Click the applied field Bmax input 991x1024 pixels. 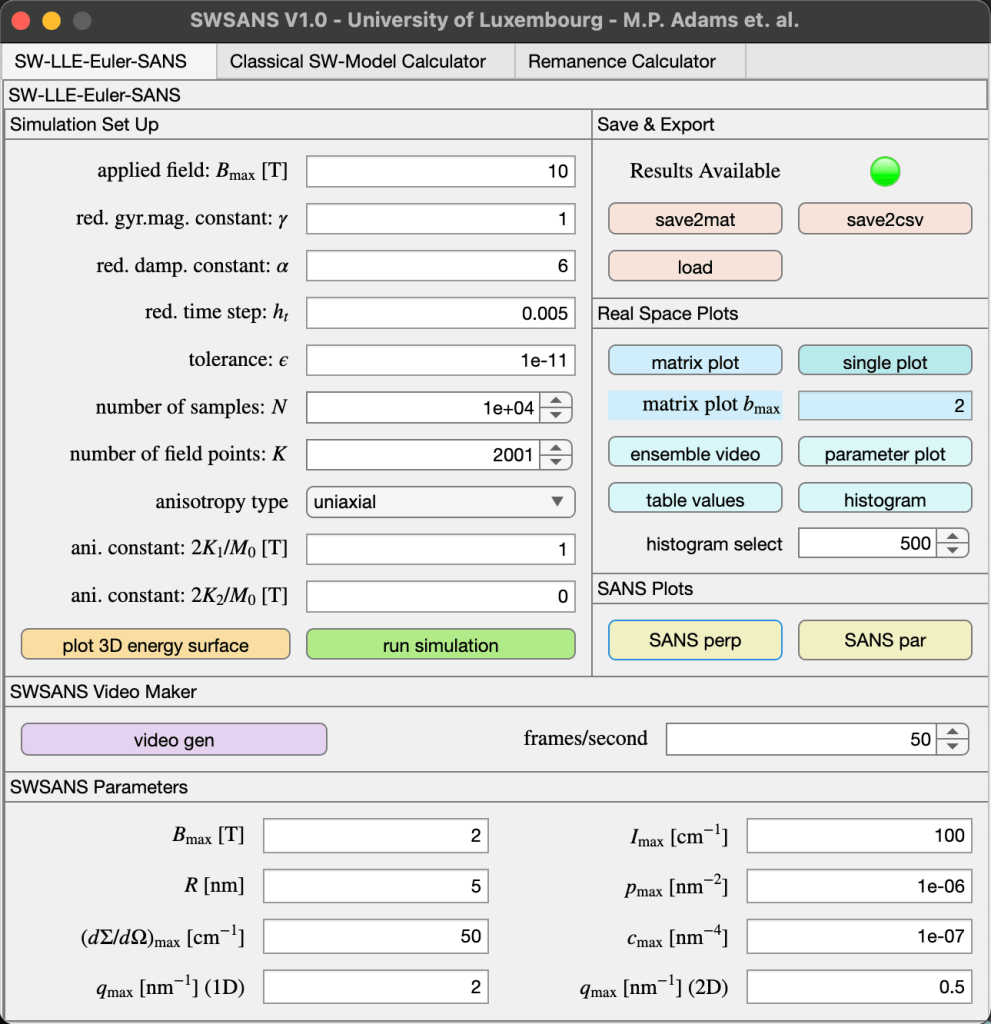click(x=440, y=171)
